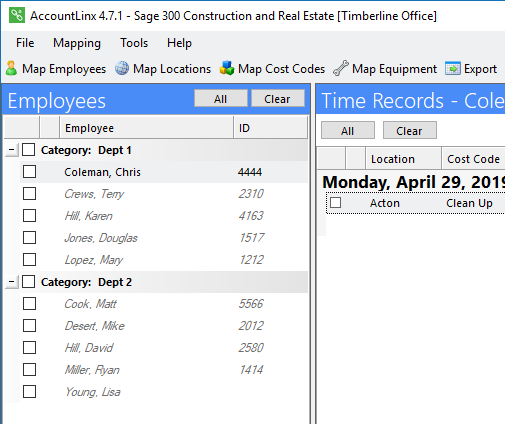The width and height of the screenshot is (505, 424).
Task: Clear the time records selection
Action: click(x=410, y=130)
